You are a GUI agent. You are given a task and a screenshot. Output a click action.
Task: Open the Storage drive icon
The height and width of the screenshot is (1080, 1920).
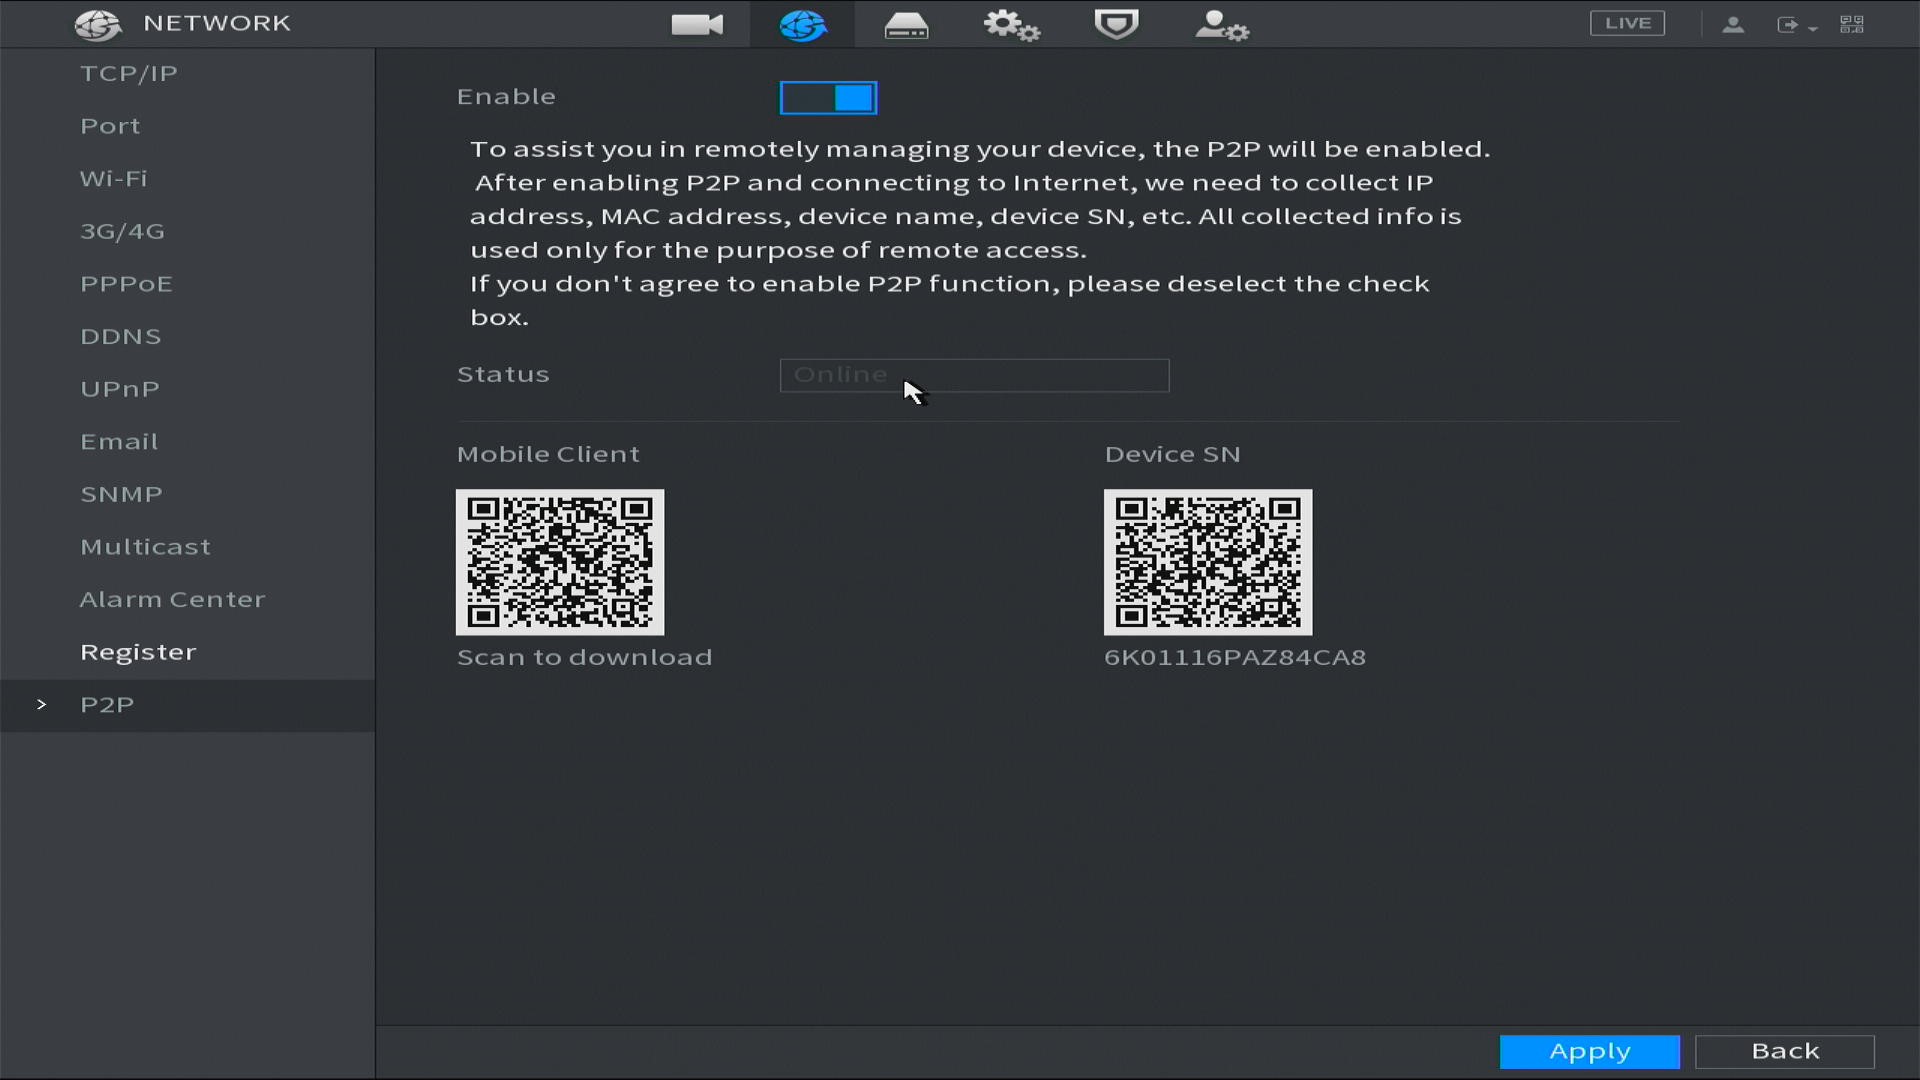(906, 25)
